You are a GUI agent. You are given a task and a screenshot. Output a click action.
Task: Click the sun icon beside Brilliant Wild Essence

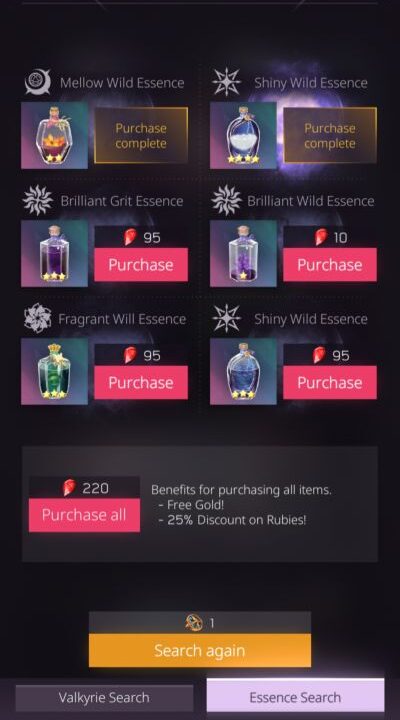[226, 200]
